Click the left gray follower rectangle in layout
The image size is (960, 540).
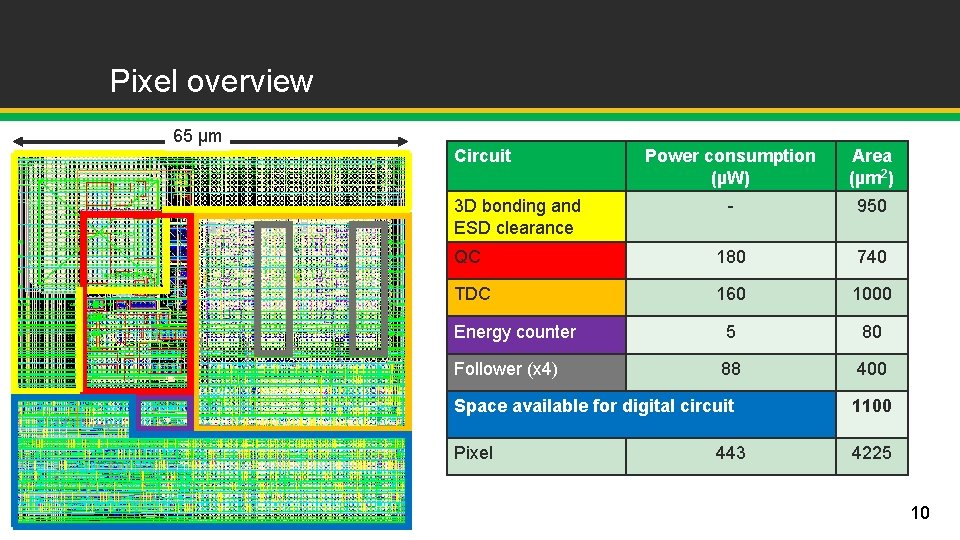(x=273, y=288)
